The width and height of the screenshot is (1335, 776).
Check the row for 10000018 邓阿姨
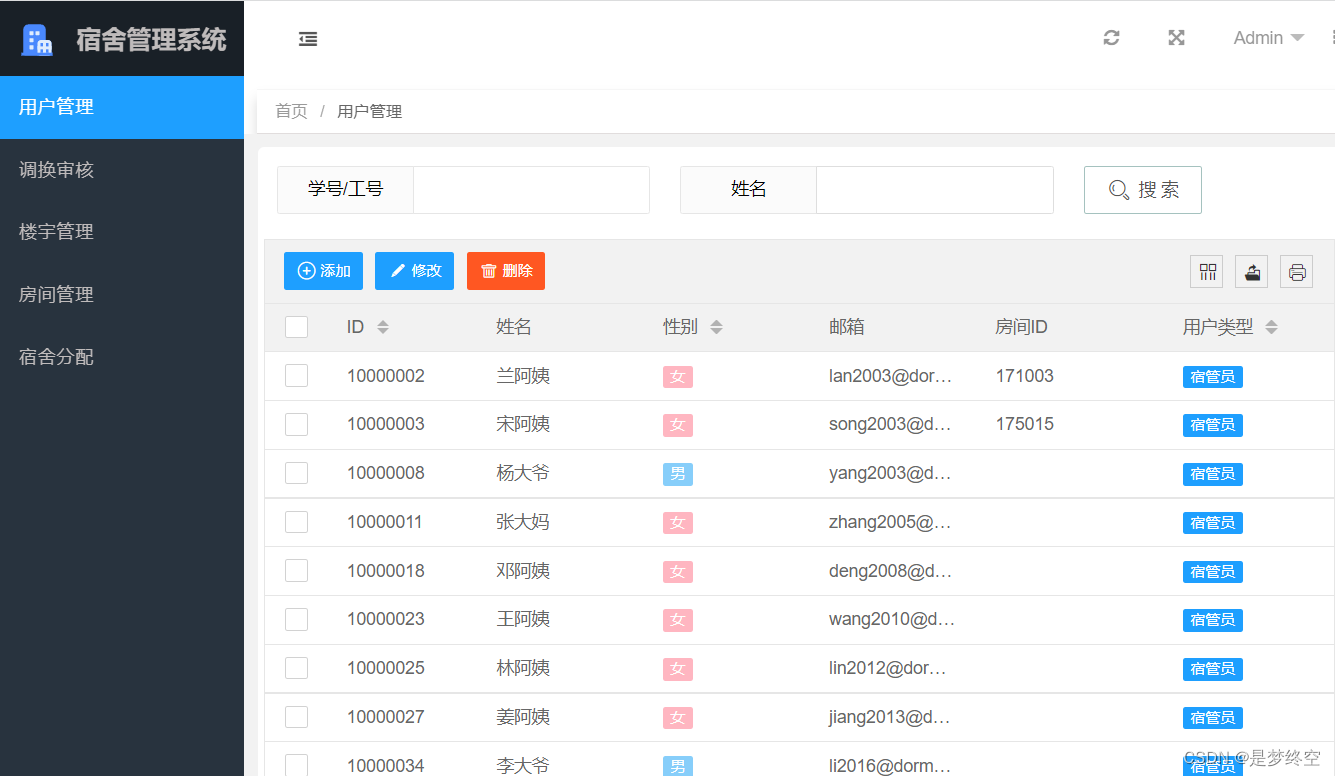[297, 570]
